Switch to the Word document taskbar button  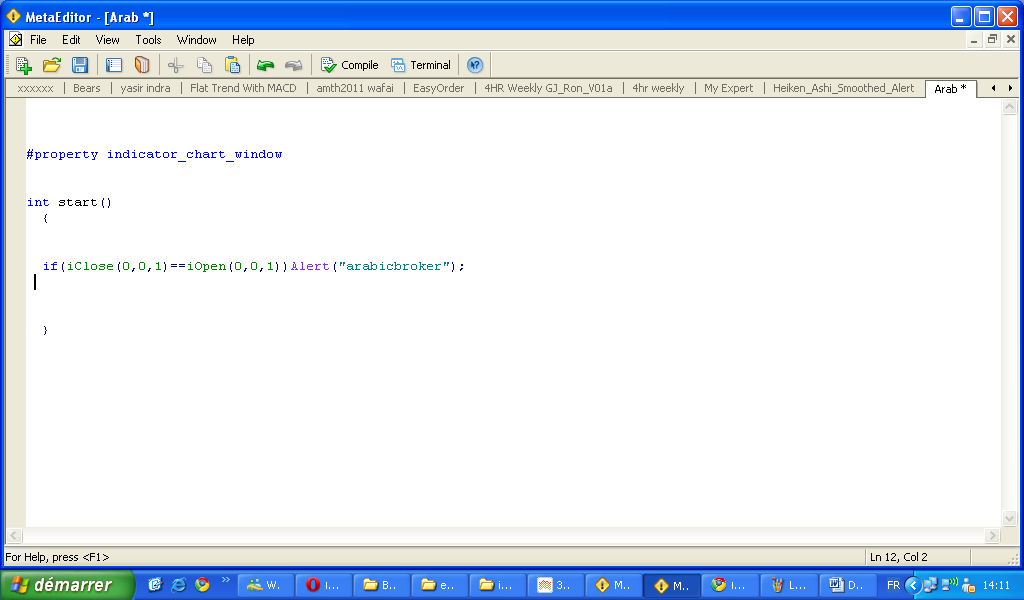click(x=848, y=585)
